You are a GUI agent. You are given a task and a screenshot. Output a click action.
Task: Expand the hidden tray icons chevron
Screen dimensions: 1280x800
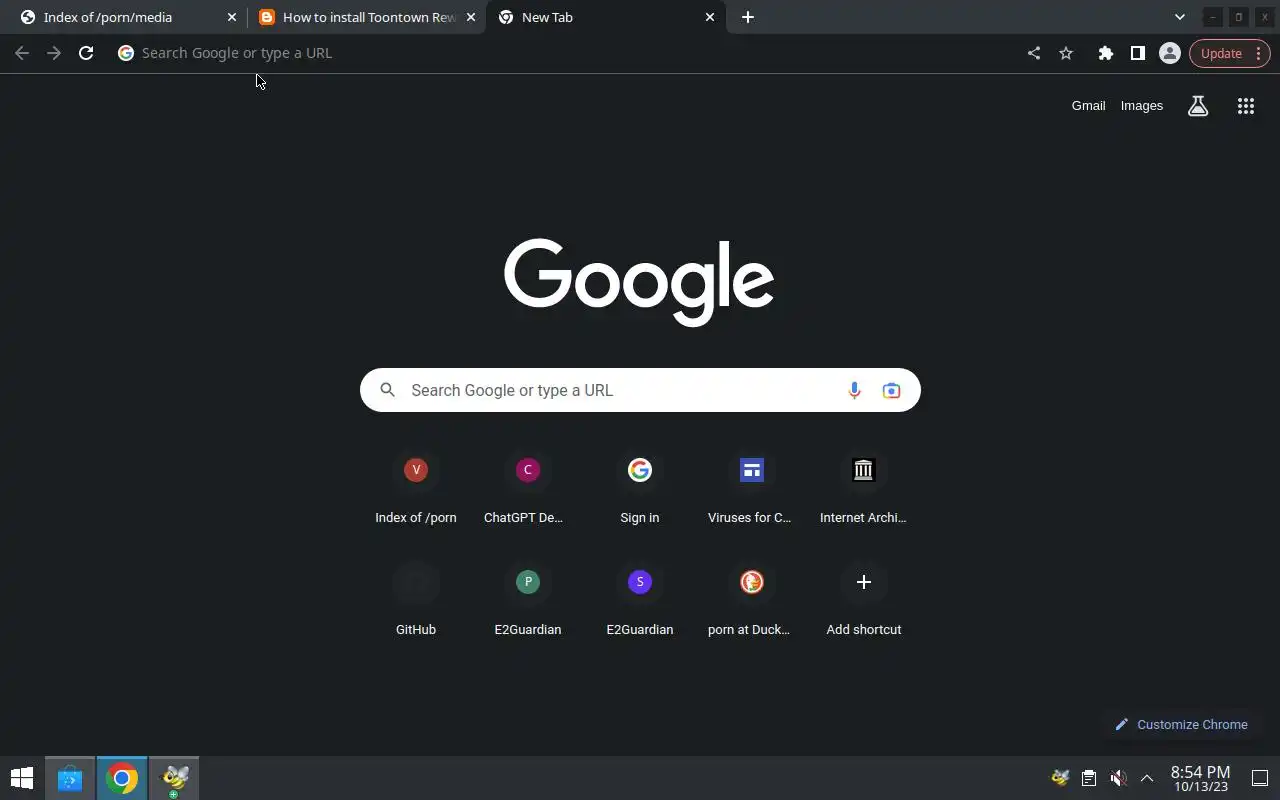pyautogui.click(x=1147, y=778)
